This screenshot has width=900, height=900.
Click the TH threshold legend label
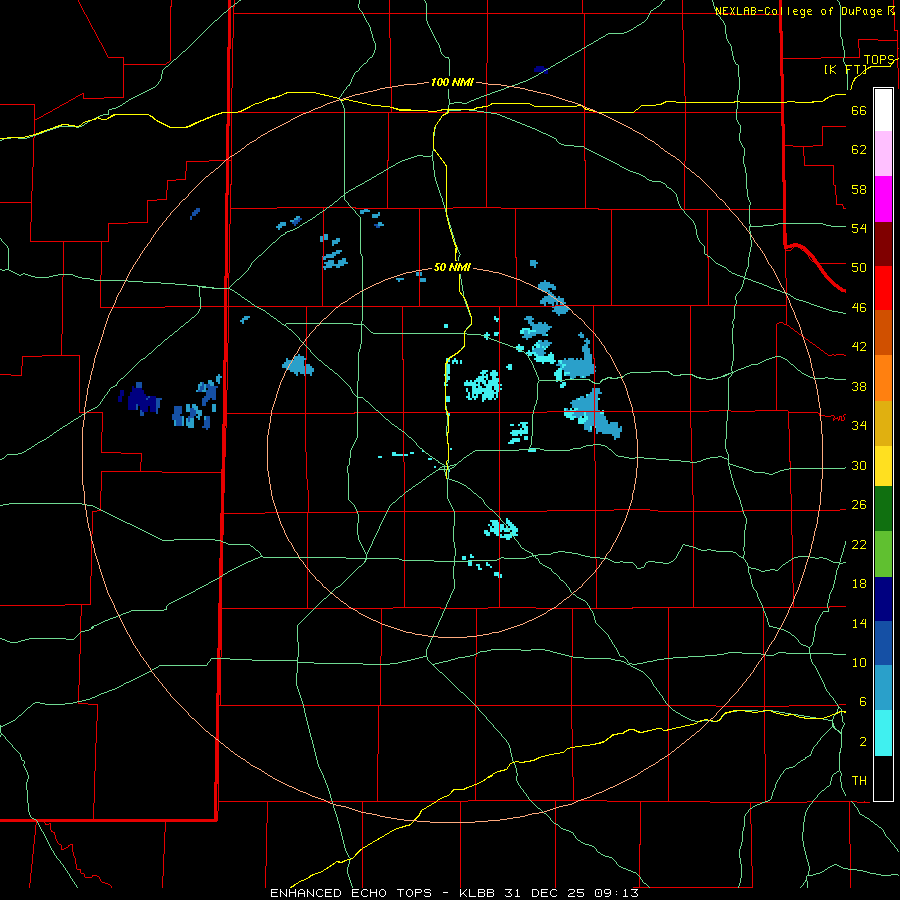(x=859, y=781)
